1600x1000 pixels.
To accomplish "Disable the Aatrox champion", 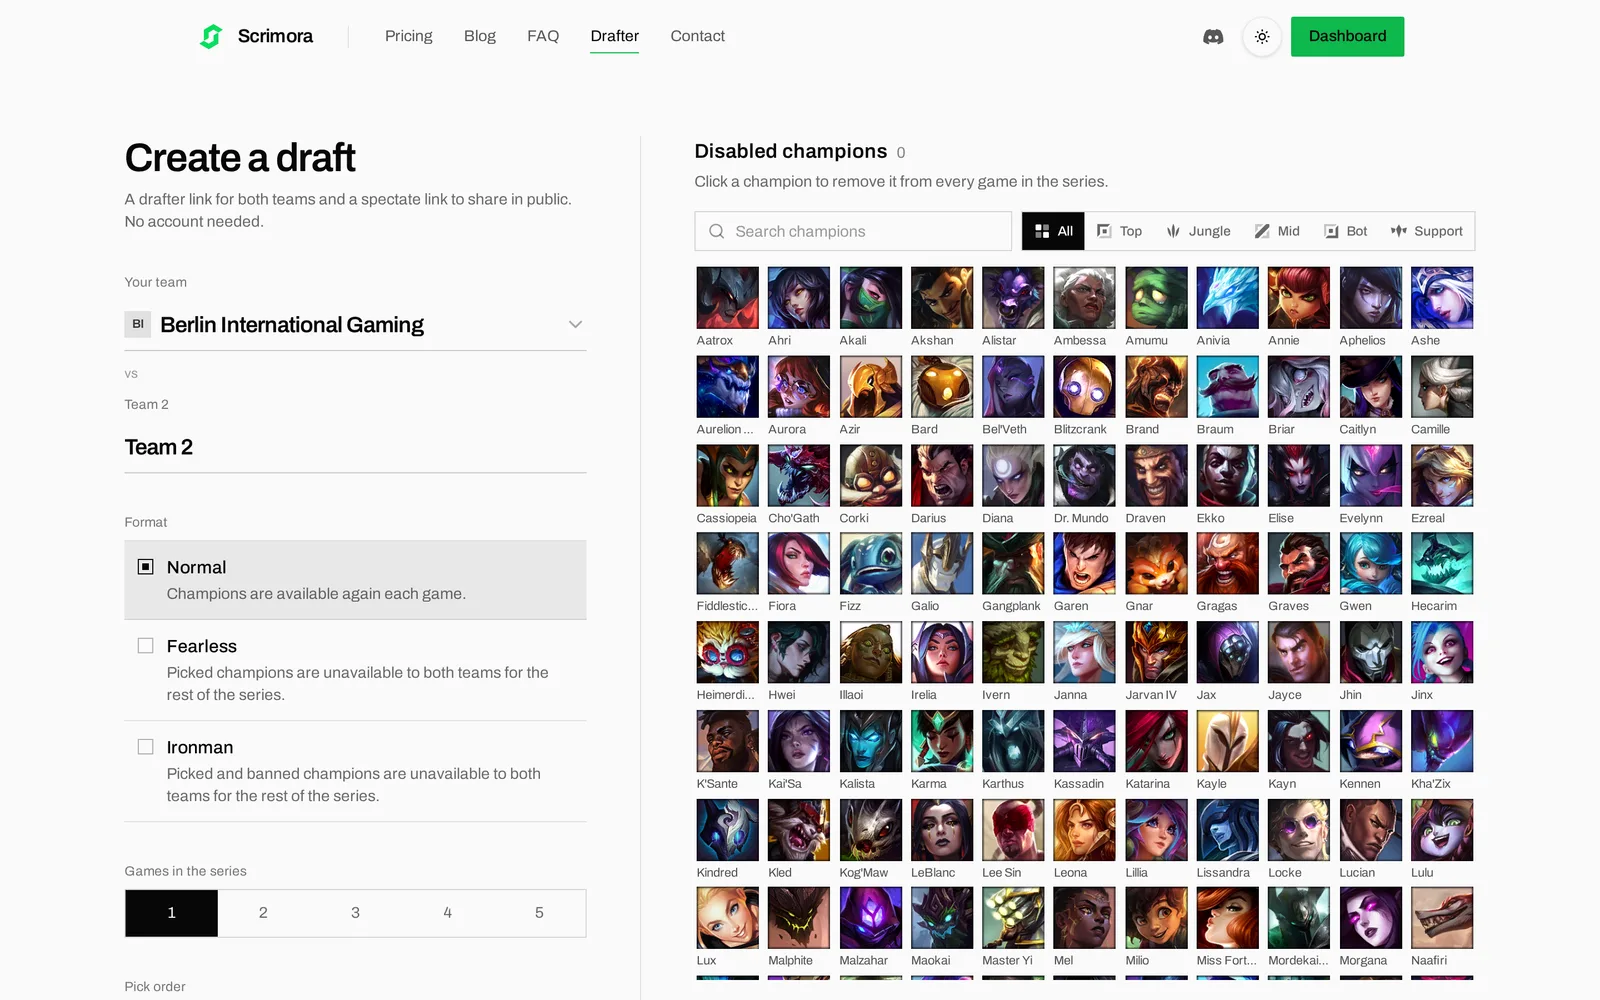I will pyautogui.click(x=727, y=298).
